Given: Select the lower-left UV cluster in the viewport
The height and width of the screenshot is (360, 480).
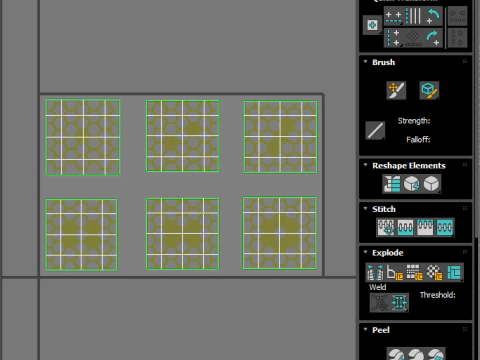Looking at the screenshot, I should [81, 234].
